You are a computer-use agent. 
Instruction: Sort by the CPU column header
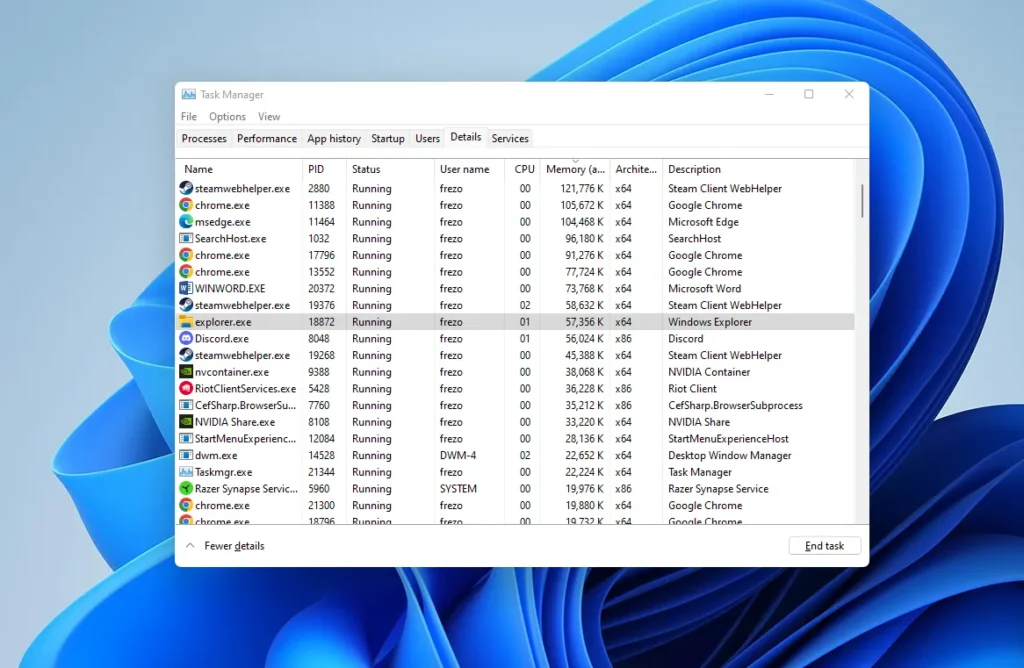click(522, 169)
